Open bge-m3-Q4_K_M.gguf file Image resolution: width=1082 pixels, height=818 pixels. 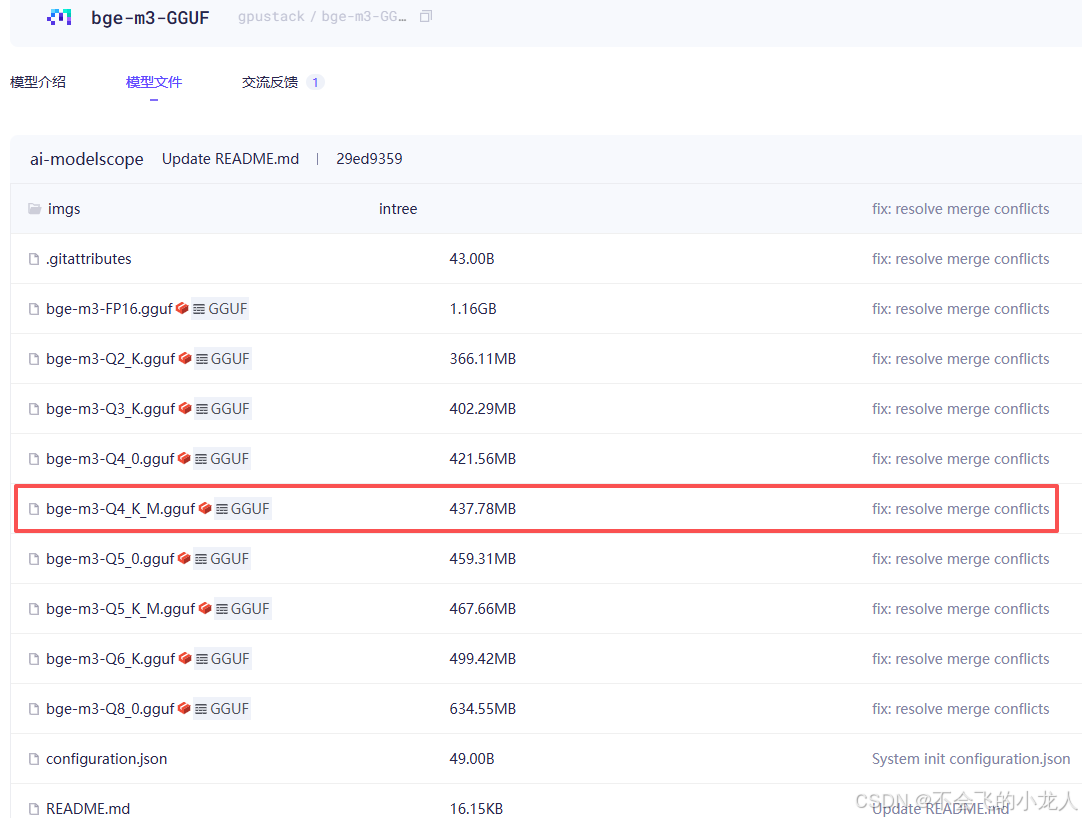(x=121, y=509)
